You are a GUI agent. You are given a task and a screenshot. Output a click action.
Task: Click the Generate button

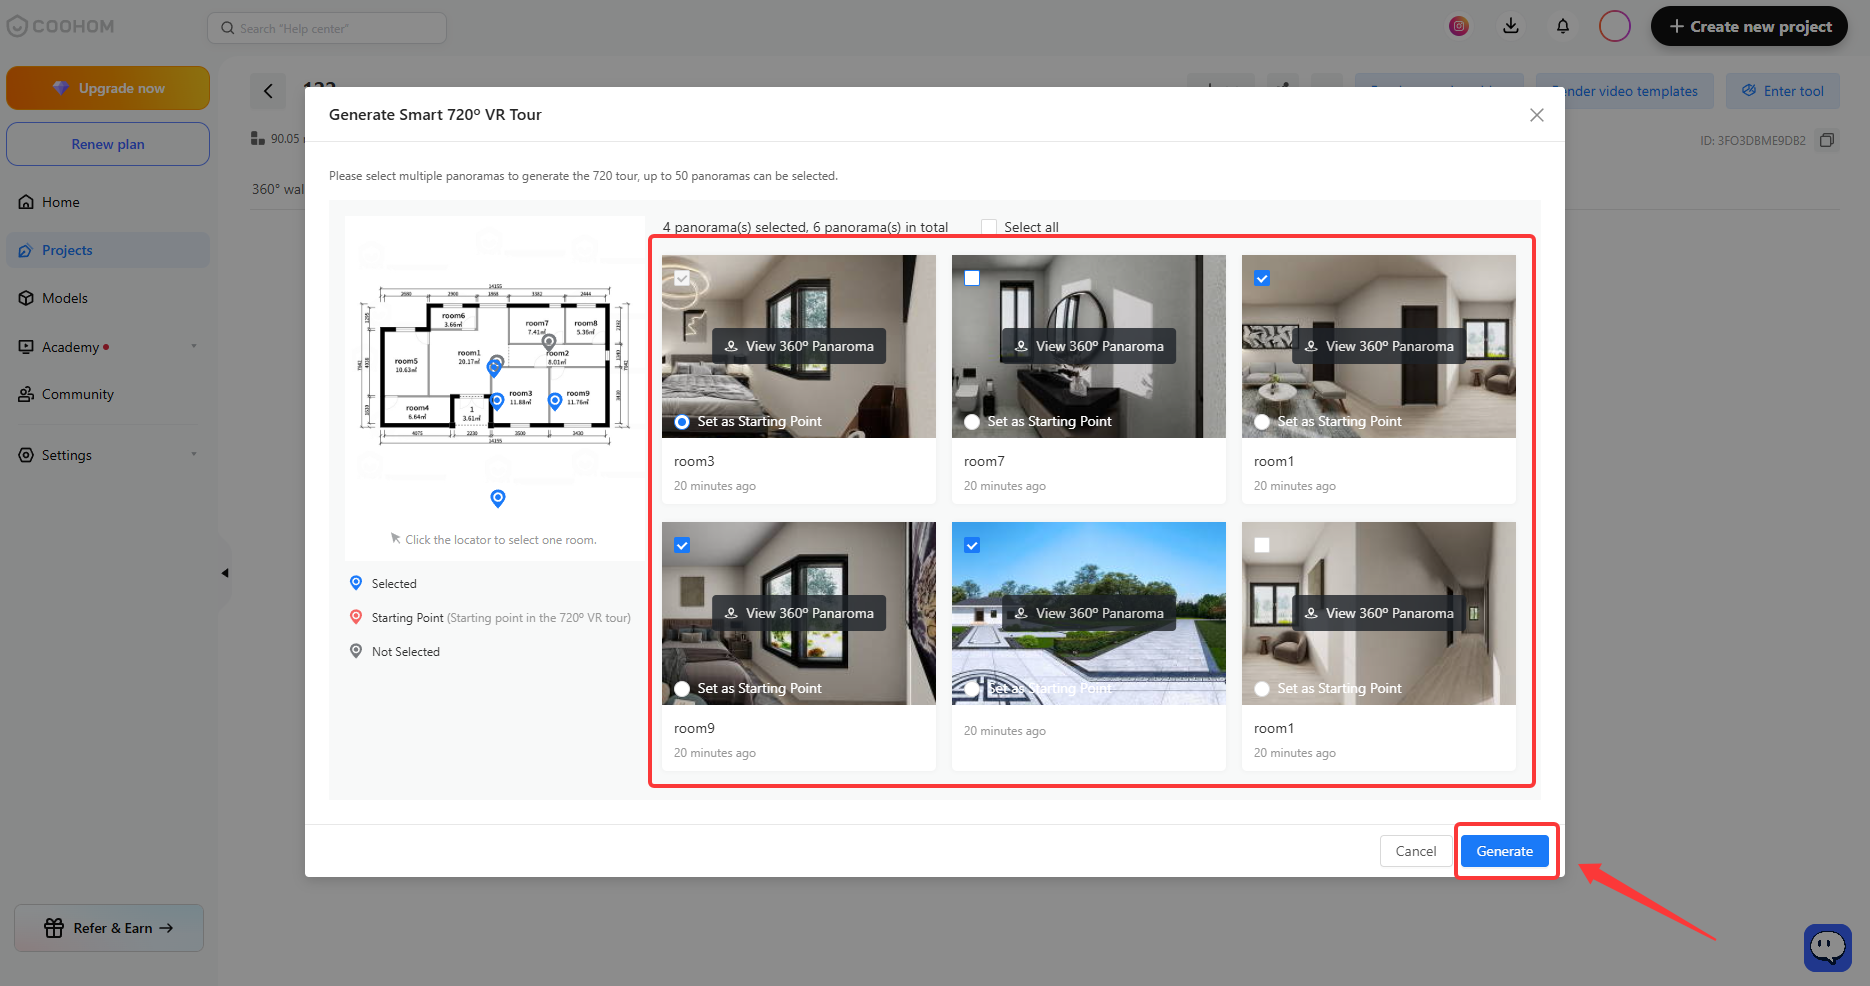[x=1504, y=851]
